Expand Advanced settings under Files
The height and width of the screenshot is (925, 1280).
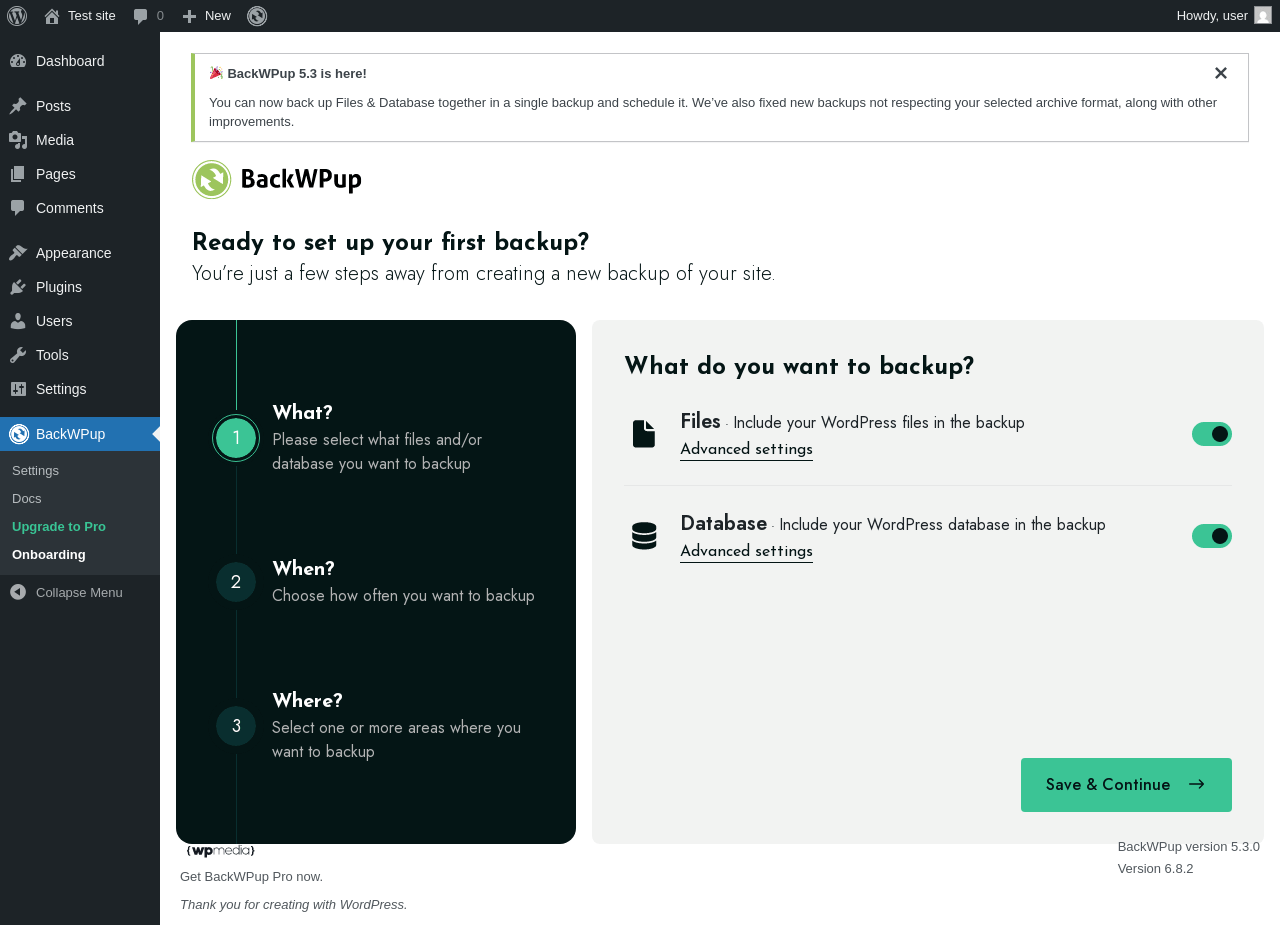point(746,449)
